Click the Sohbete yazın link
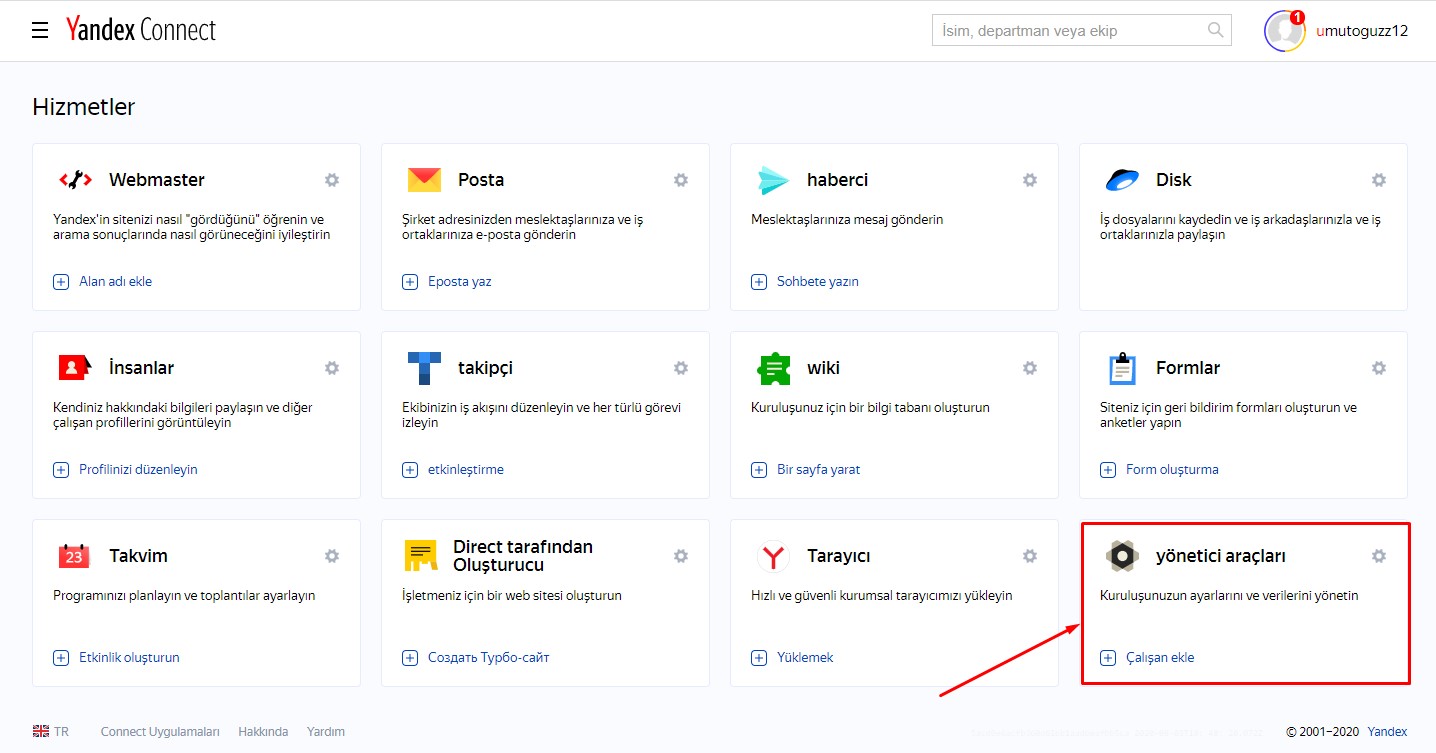Viewport: 1436px width, 753px height. tap(818, 282)
